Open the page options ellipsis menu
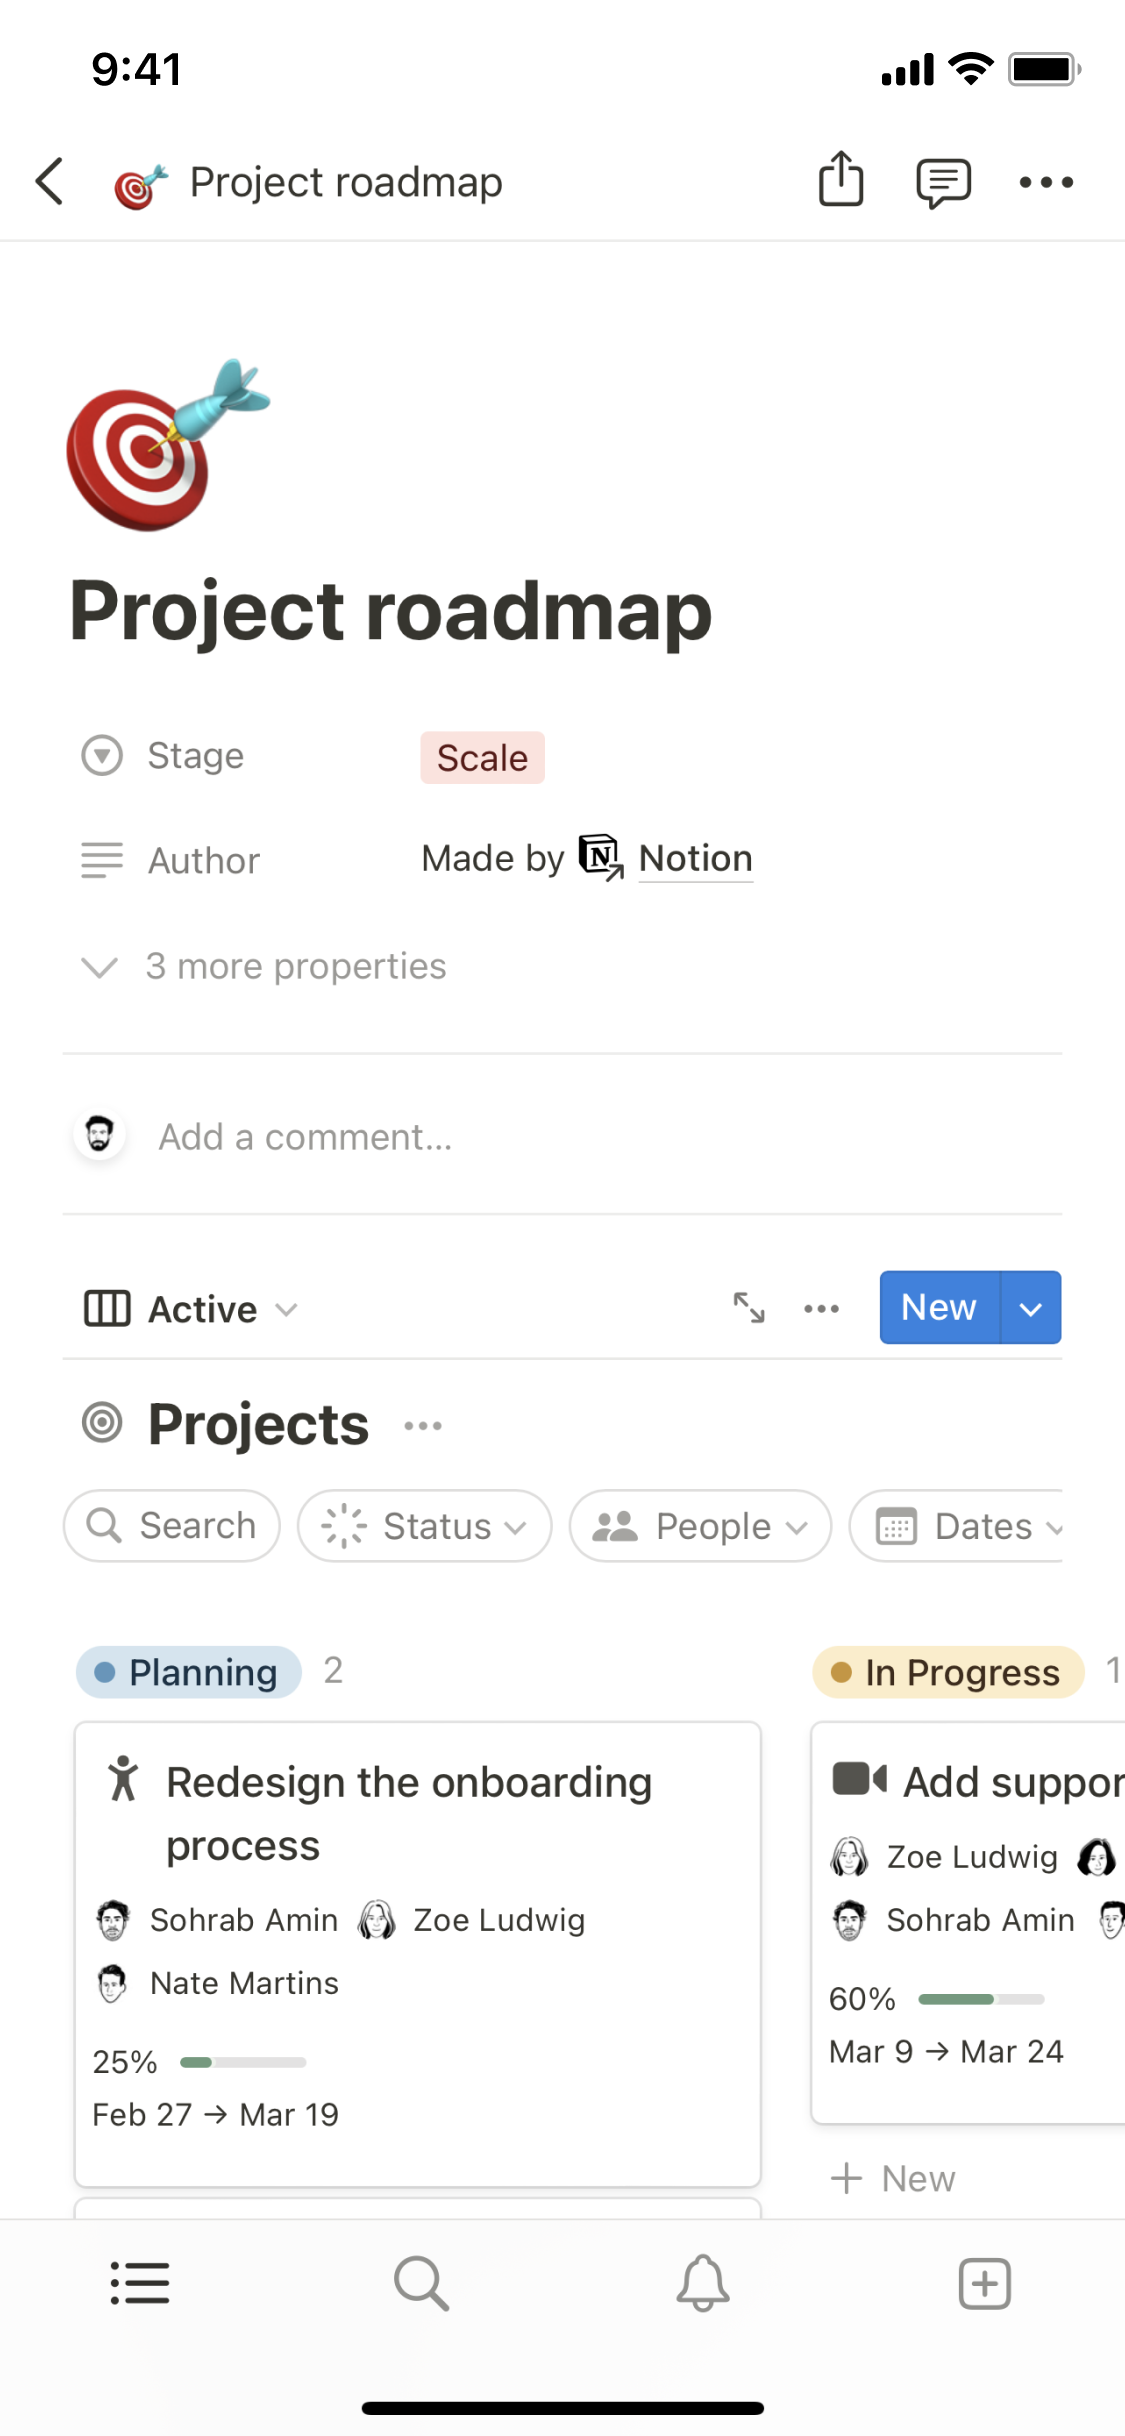 (1046, 182)
